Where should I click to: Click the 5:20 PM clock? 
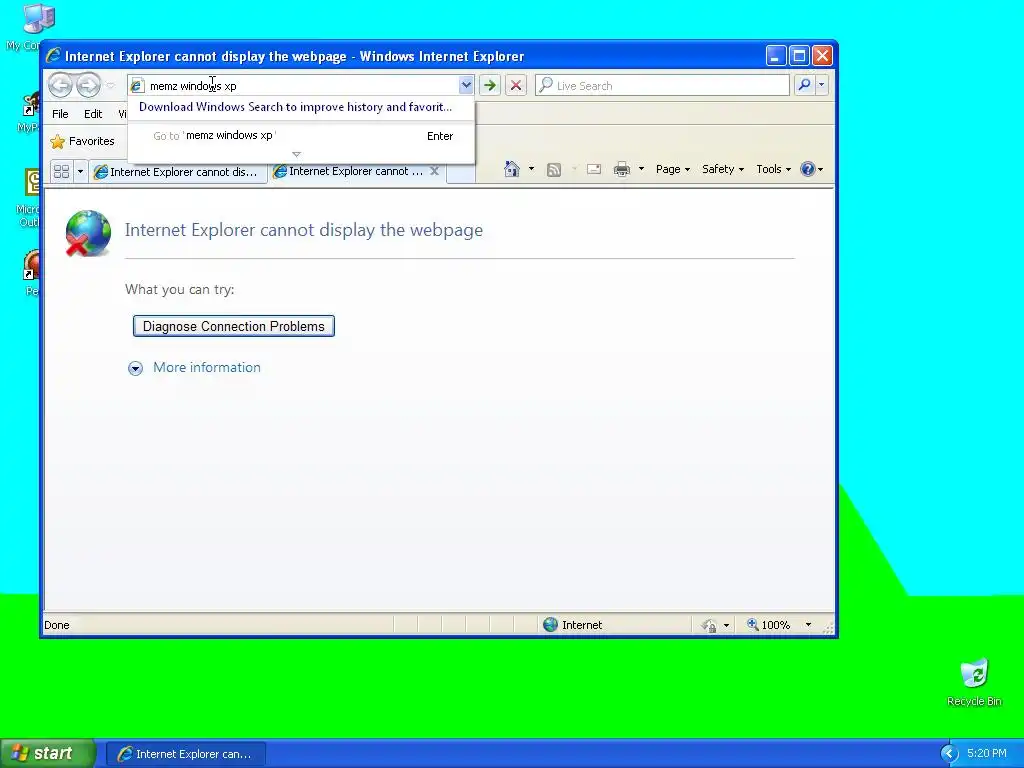(987, 754)
